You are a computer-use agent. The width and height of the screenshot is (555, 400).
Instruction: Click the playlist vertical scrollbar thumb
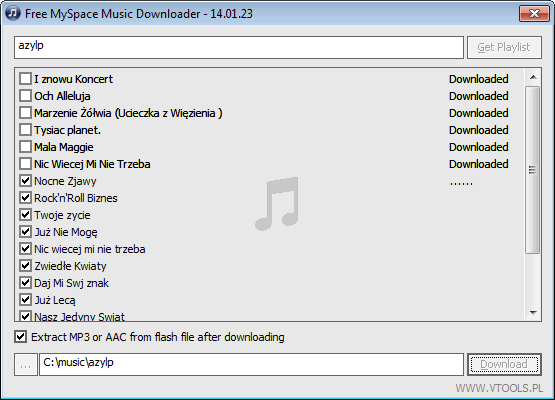coord(533,170)
